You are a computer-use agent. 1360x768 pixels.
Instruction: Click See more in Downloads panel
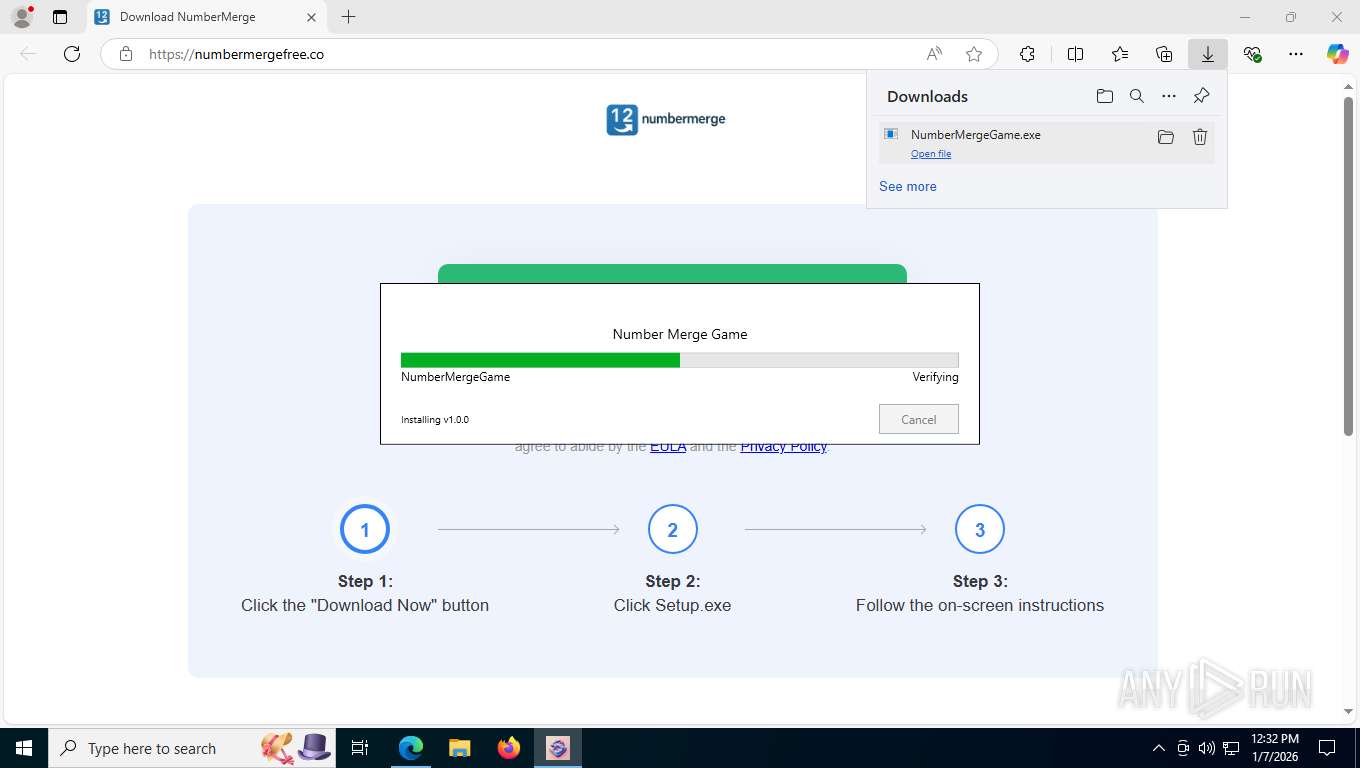coord(908,186)
